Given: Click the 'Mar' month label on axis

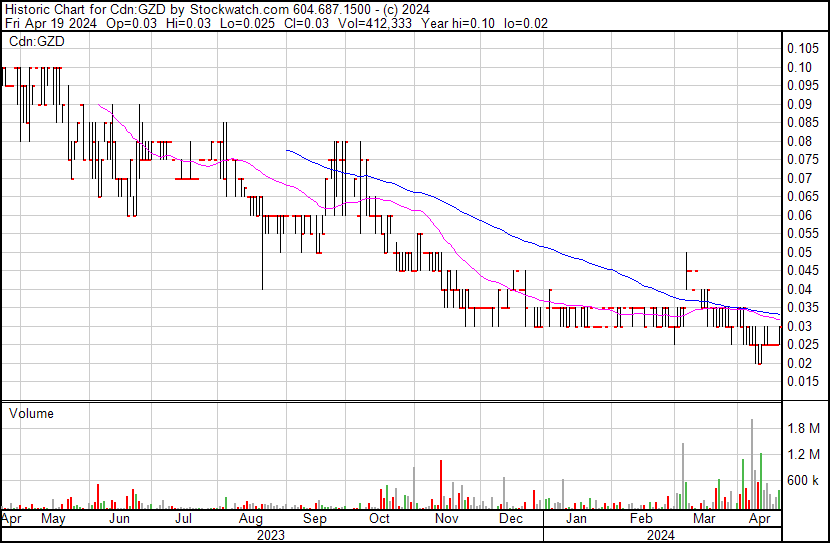Looking at the screenshot, I should 704,518.
